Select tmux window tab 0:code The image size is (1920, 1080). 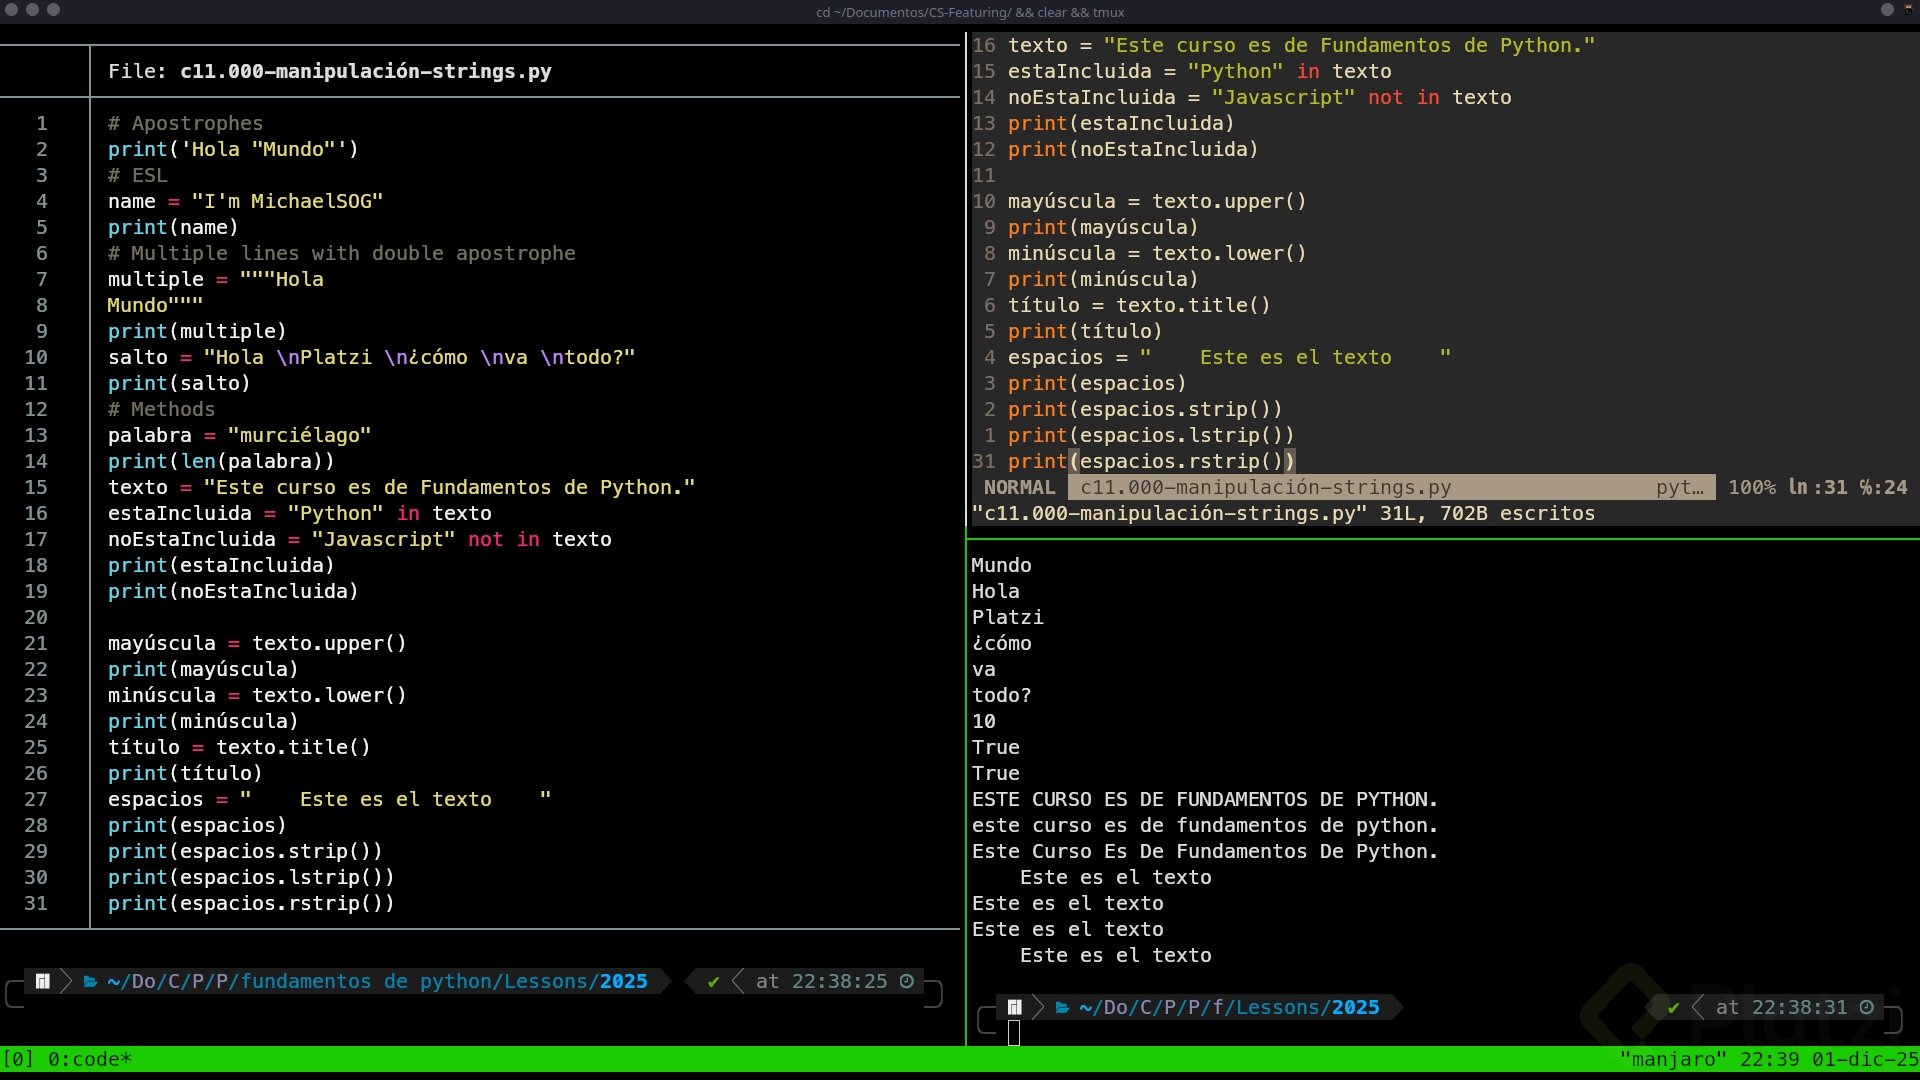click(90, 1059)
